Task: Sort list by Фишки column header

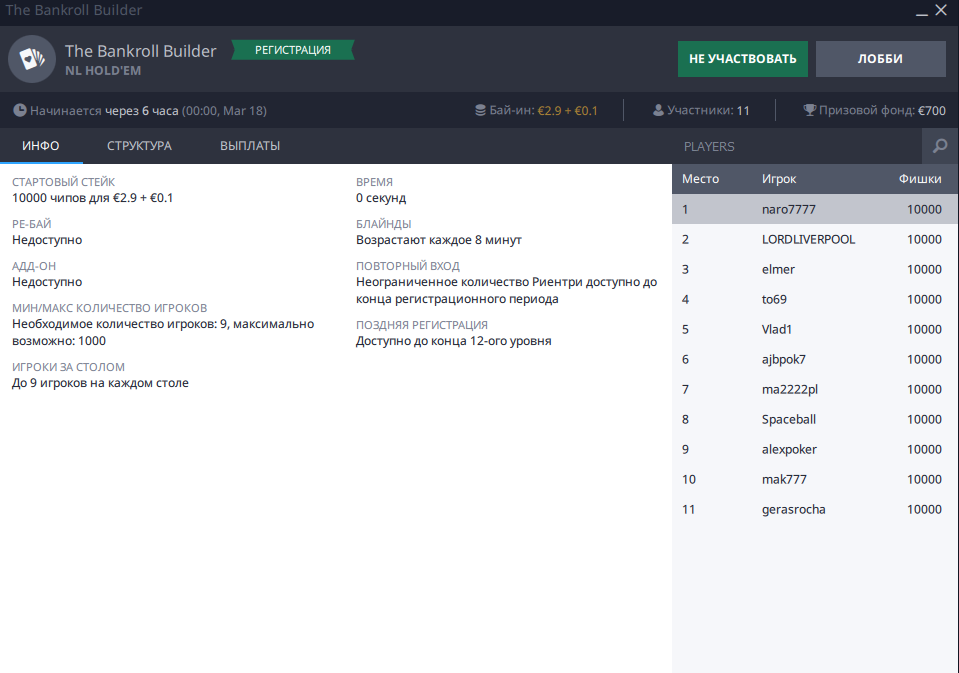Action: pyautogui.click(x=921, y=179)
